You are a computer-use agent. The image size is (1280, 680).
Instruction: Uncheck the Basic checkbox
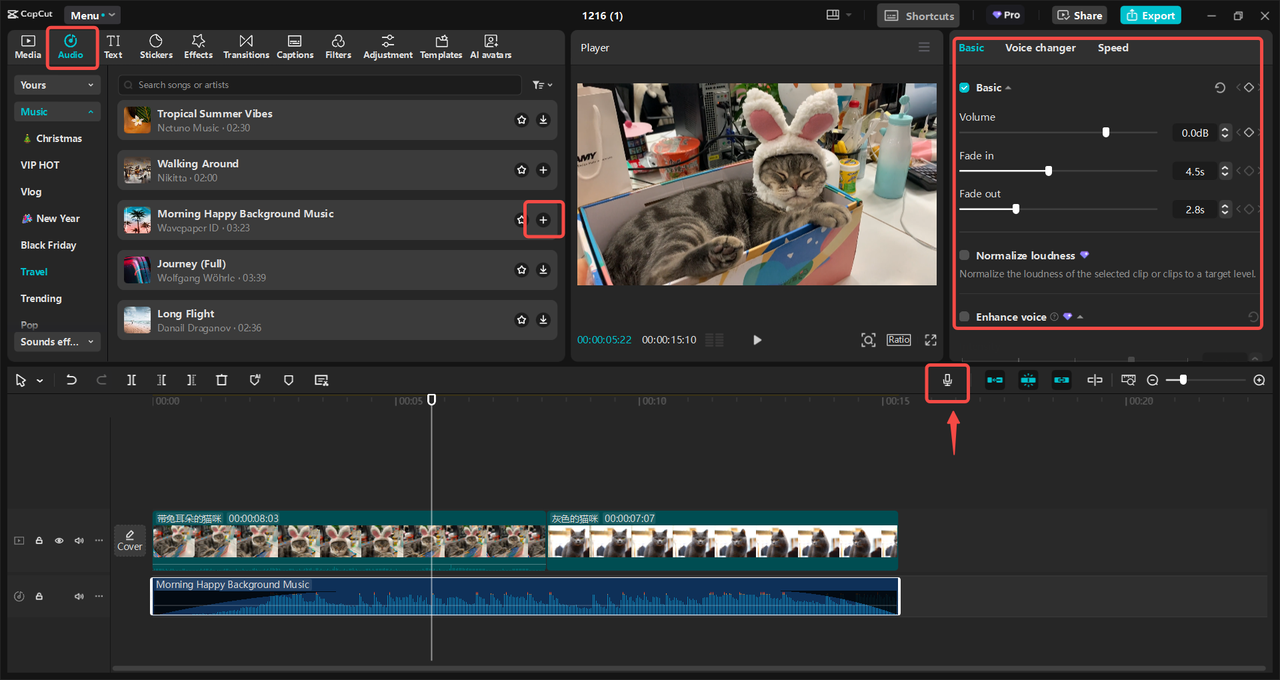965,88
